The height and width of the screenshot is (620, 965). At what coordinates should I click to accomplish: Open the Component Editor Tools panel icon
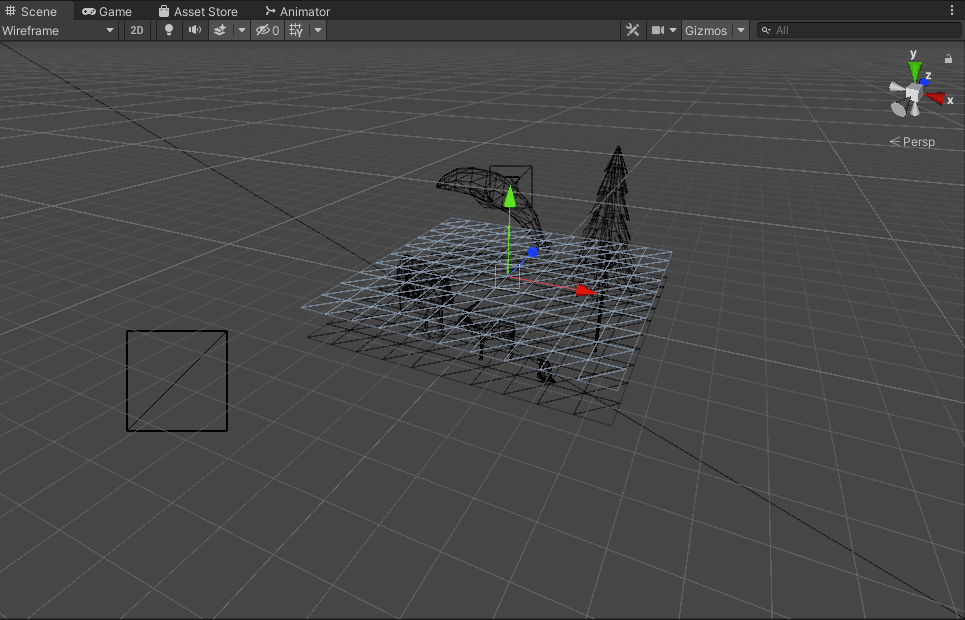[633, 30]
